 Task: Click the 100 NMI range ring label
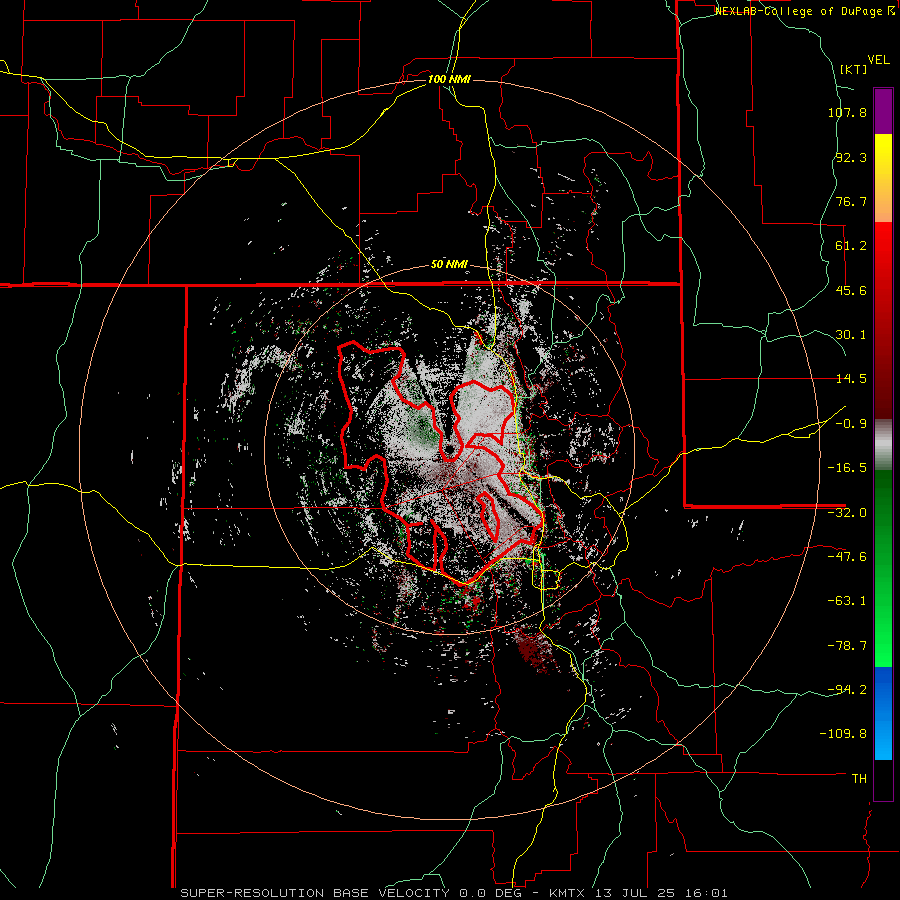point(449,79)
